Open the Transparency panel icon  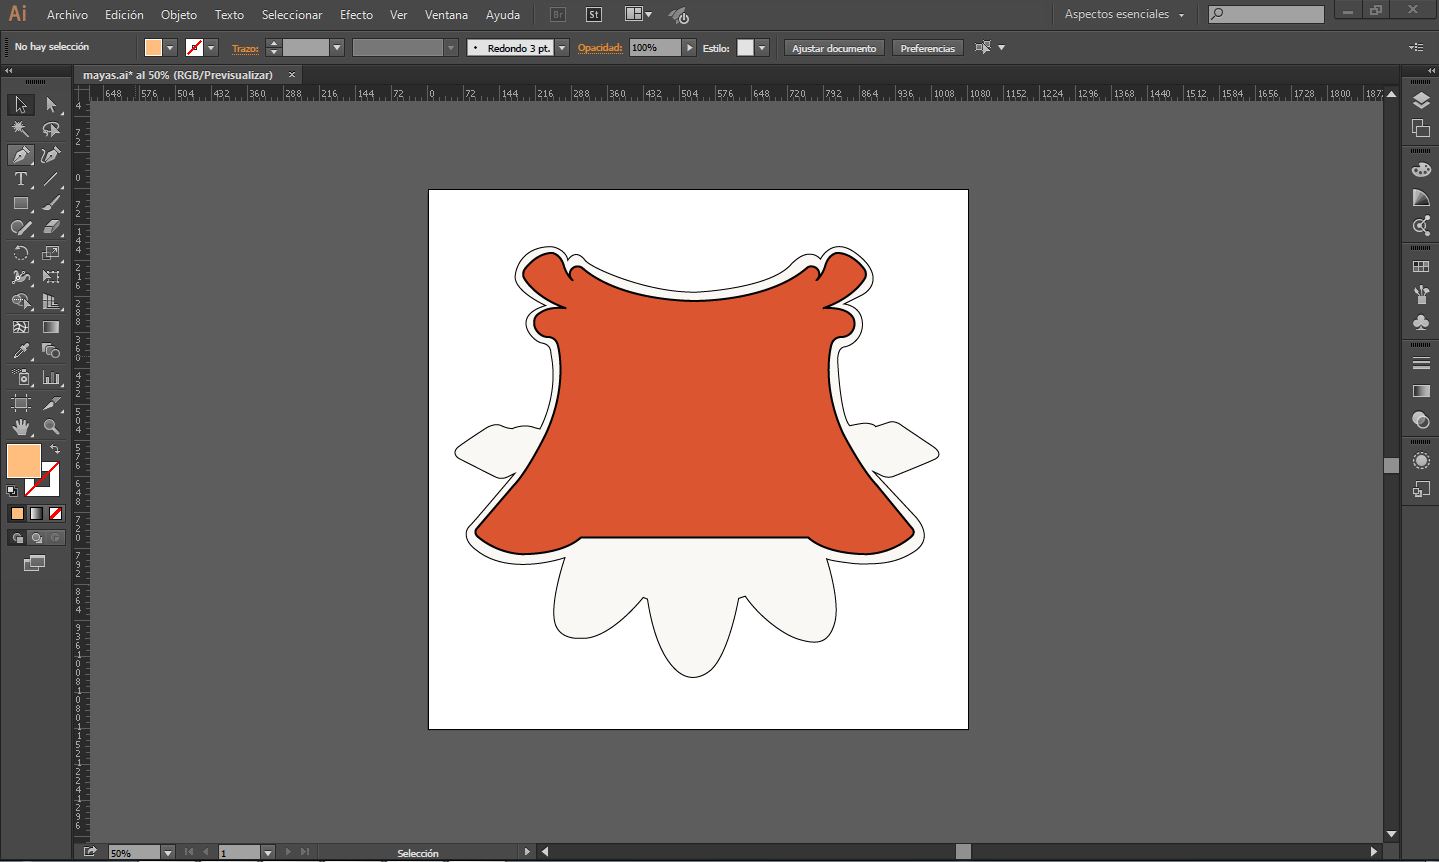coord(1421,419)
